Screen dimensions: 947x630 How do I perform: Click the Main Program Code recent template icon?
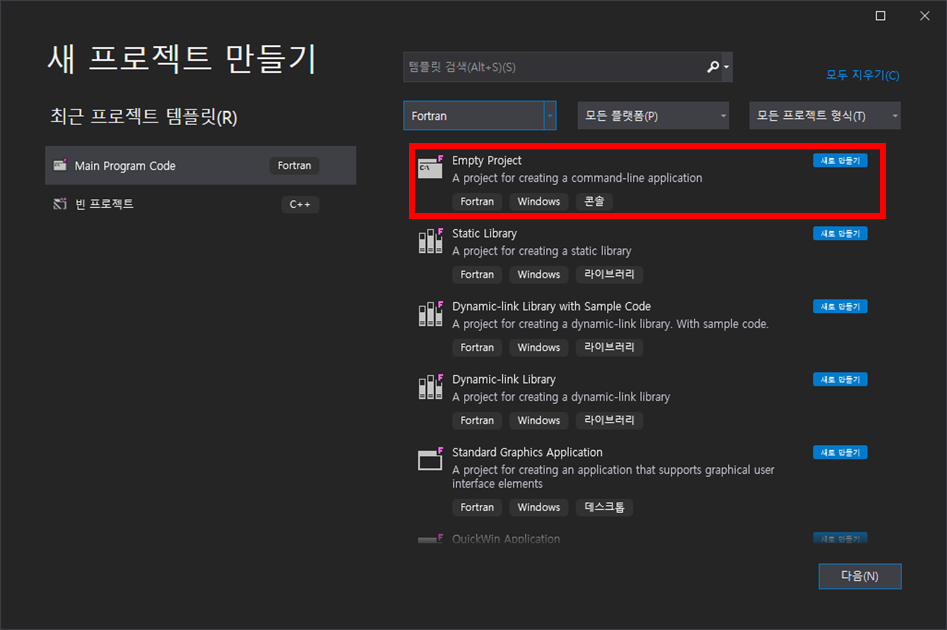(60, 165)
